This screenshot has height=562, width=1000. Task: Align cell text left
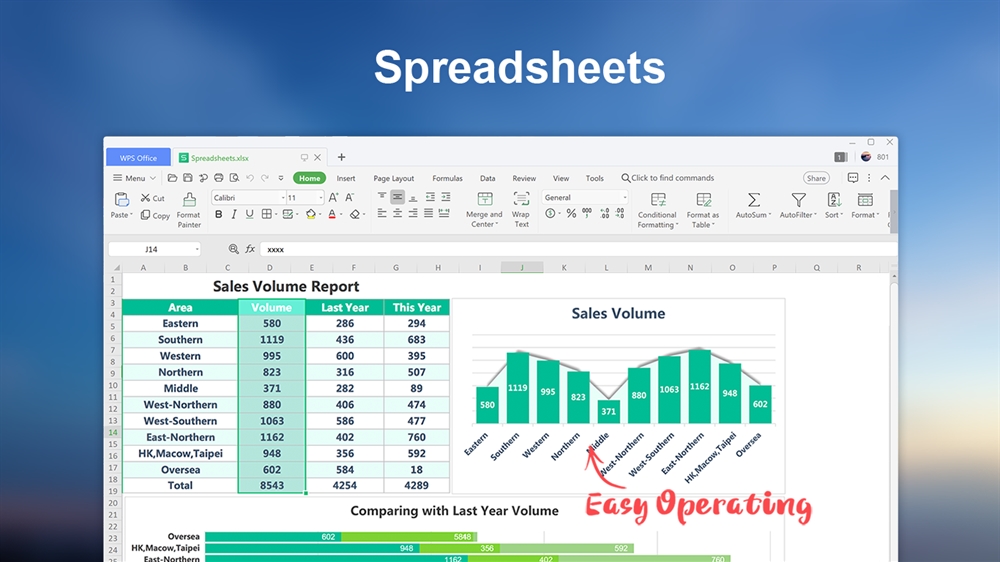[381, 214]
